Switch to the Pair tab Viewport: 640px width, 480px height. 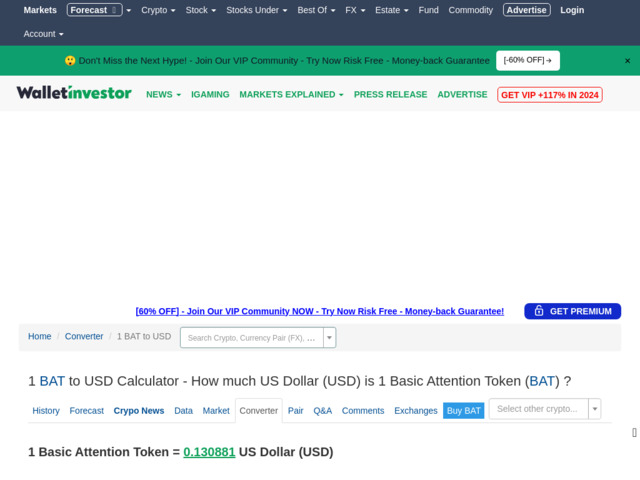coord(296,411)
